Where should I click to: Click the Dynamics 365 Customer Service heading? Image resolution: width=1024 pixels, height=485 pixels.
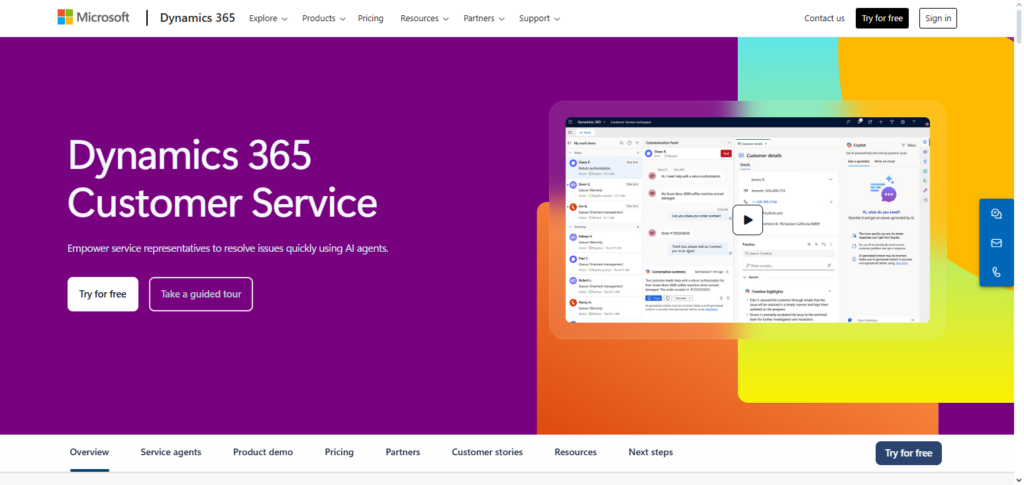223,179
